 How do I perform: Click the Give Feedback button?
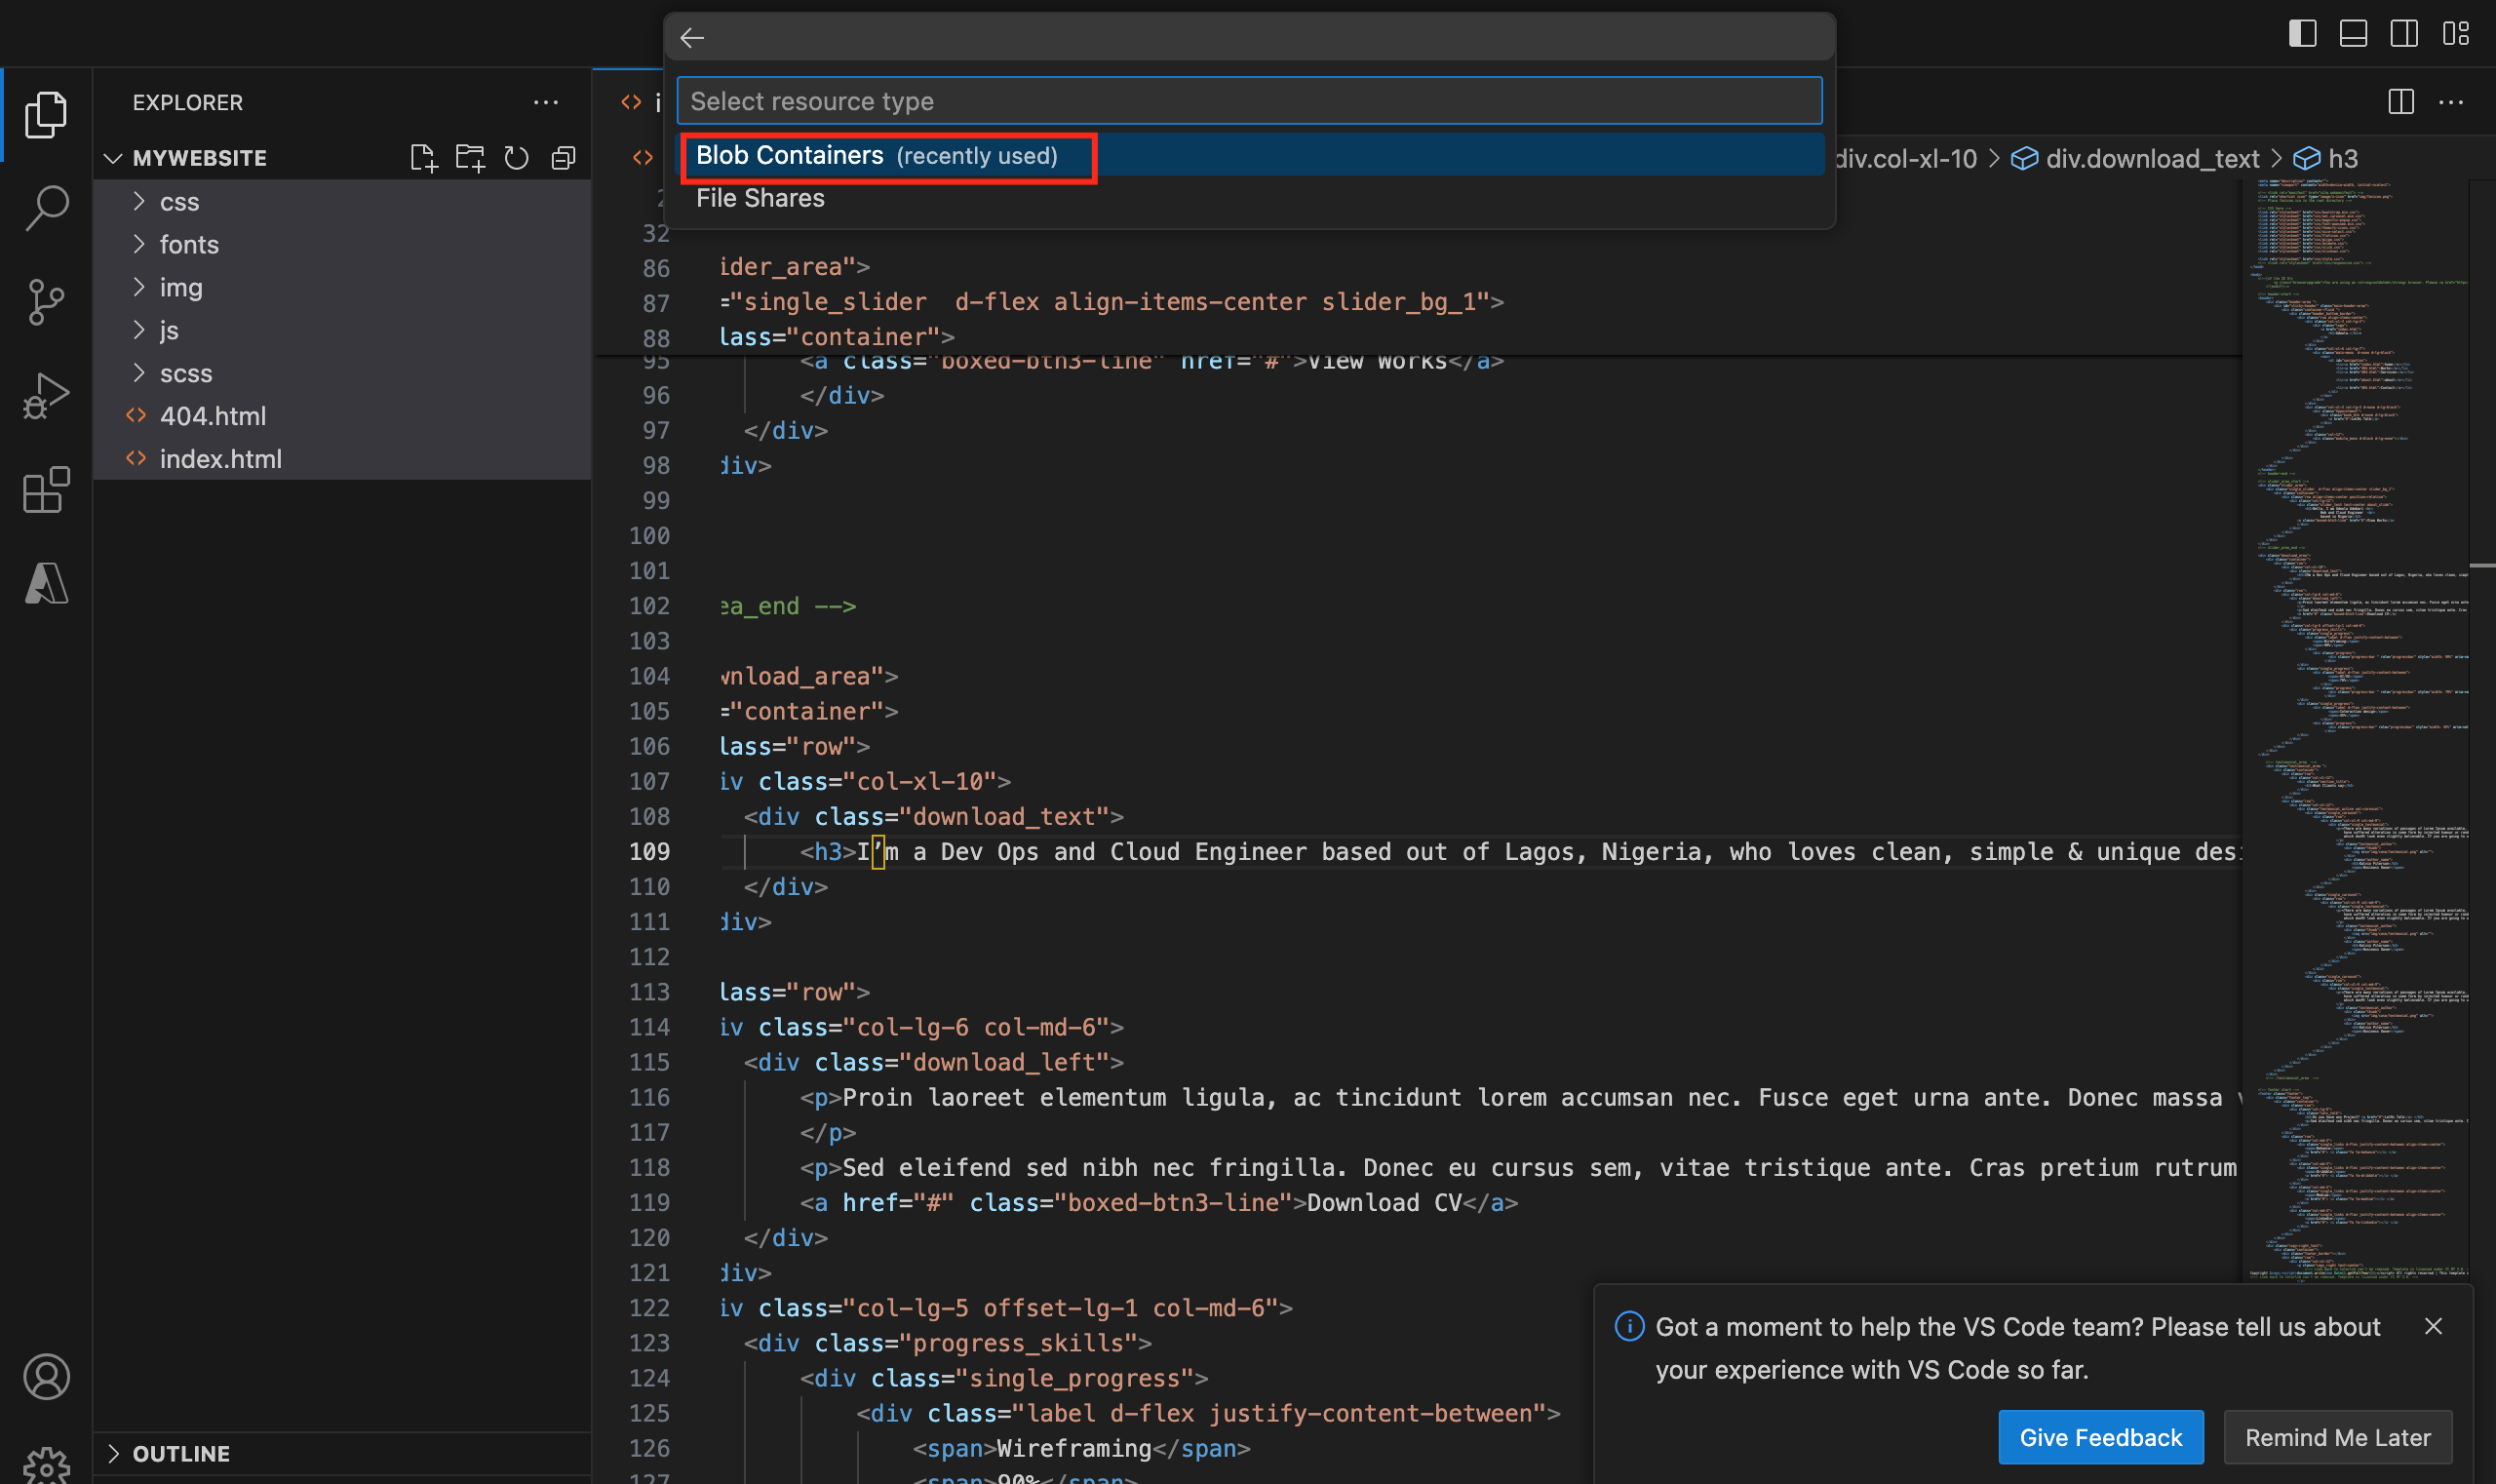pos(2099,1437)
